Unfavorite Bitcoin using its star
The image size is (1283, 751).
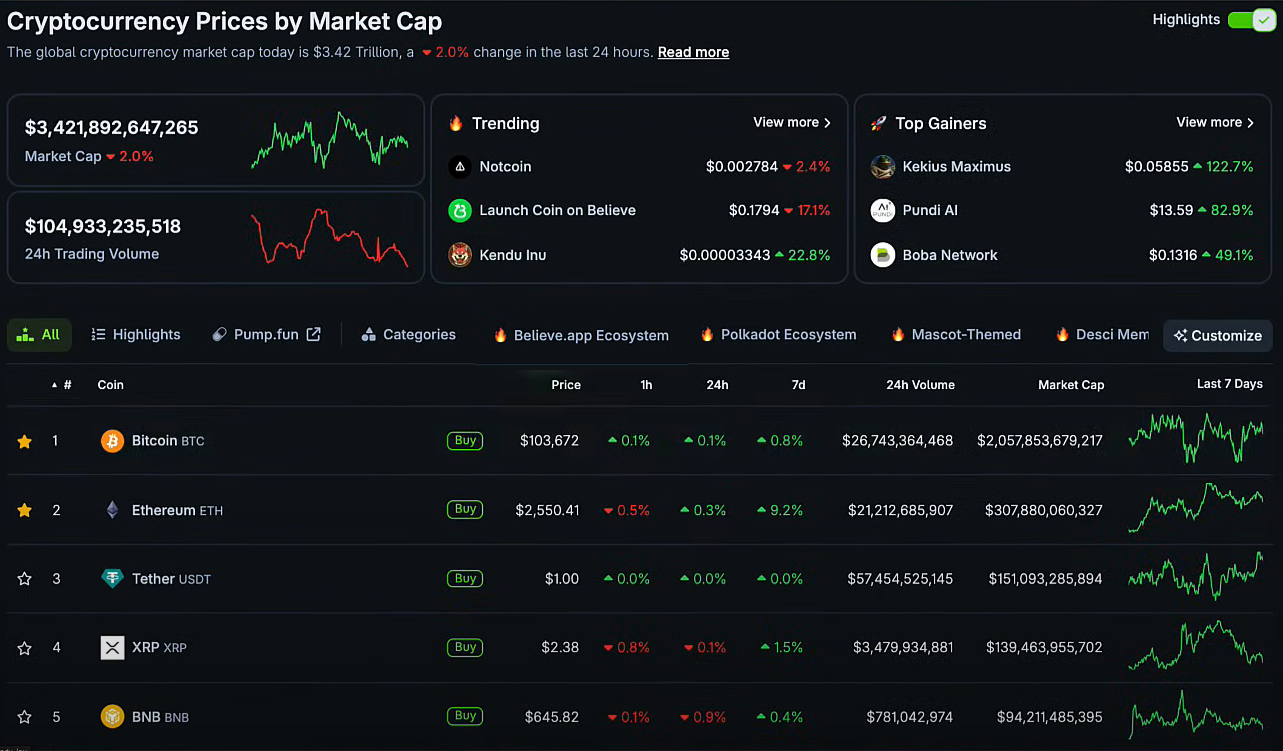(x=25, y=441)
